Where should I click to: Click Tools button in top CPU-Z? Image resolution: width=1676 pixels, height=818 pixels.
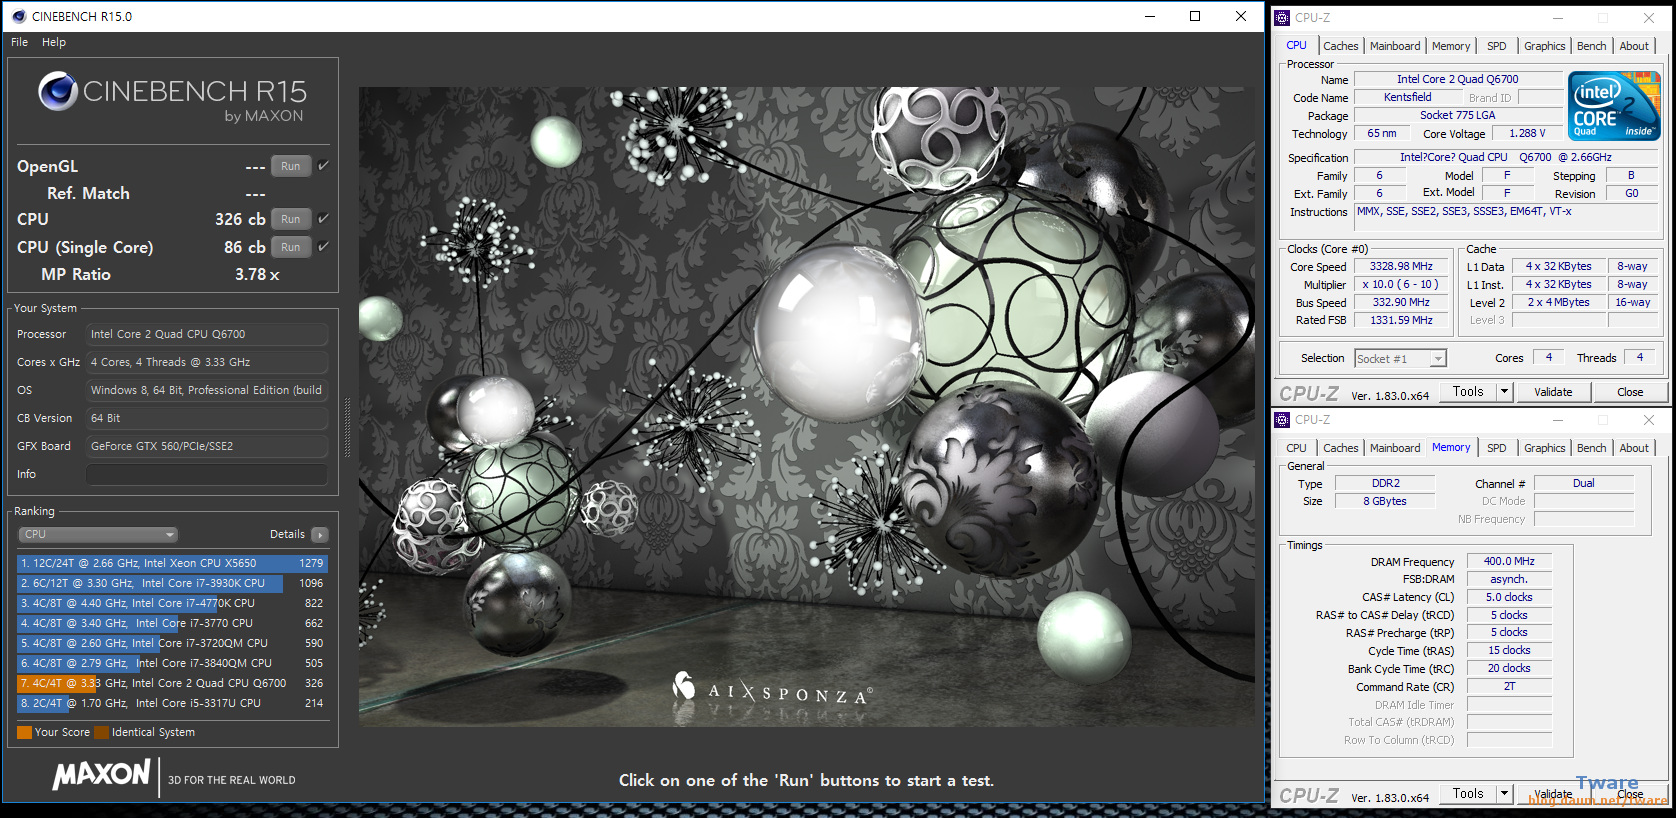tap(1468, 392)
